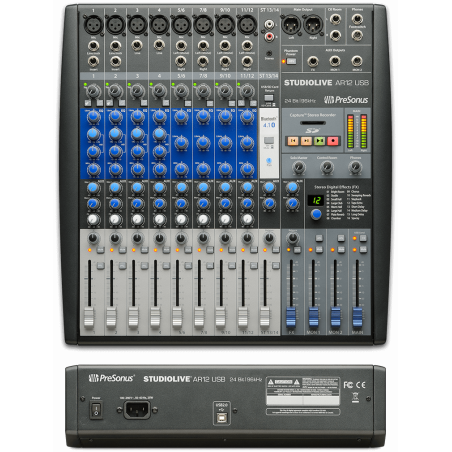This screenshot has width=452, height=452.
Task: Click the FX aux output jack
Action: [313, 61]
